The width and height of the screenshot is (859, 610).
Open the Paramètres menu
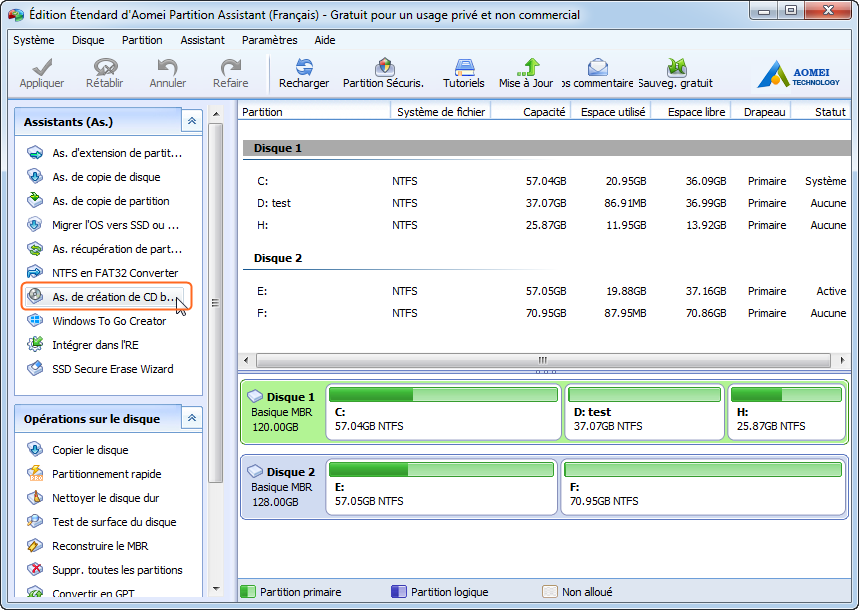point(270,40)
